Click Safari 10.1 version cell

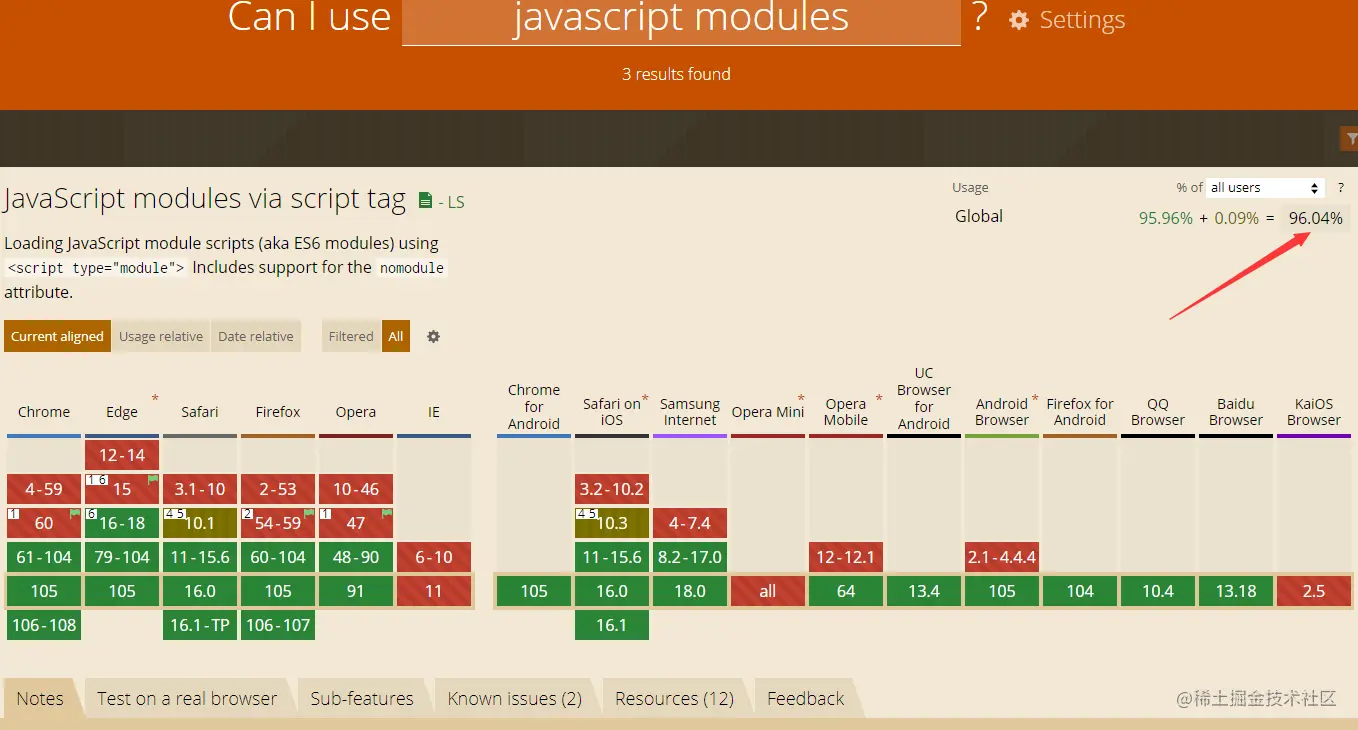pyautogui.click(x=200, y=523)
